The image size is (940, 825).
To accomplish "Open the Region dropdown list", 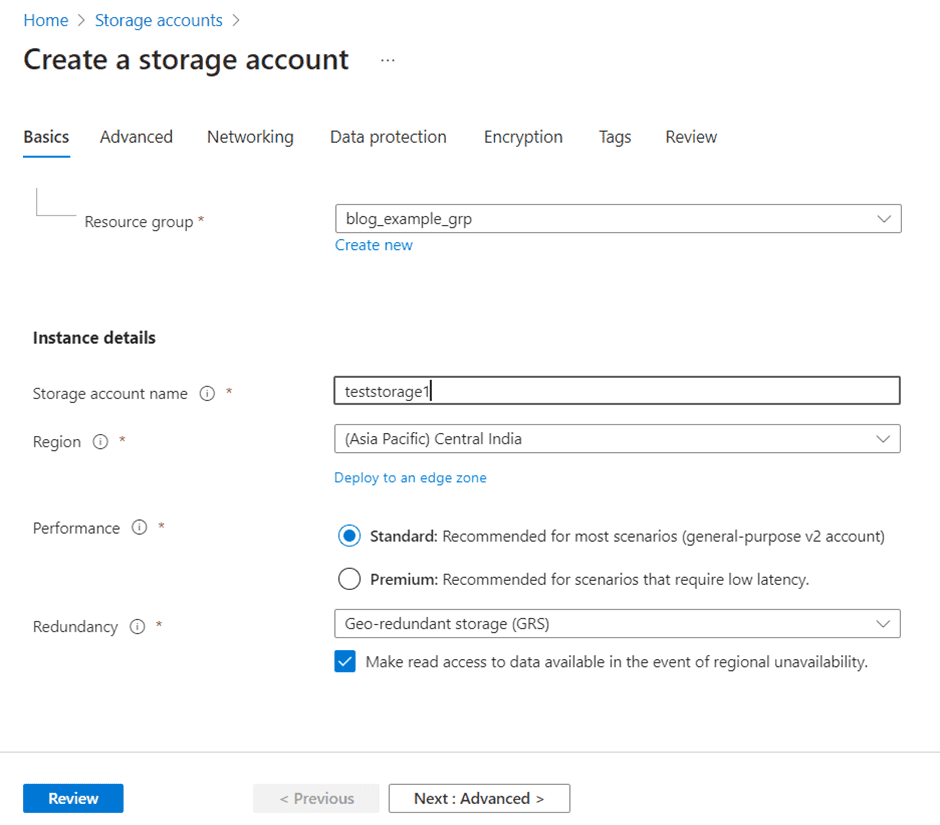I will pos(617,439).
